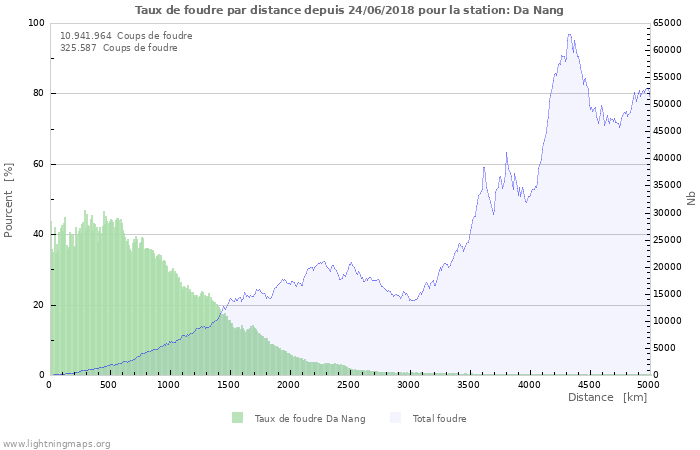Click the green Taux de foudre legend swatch
The height and width of the screenshot is (450, 700).
point(237,418)
